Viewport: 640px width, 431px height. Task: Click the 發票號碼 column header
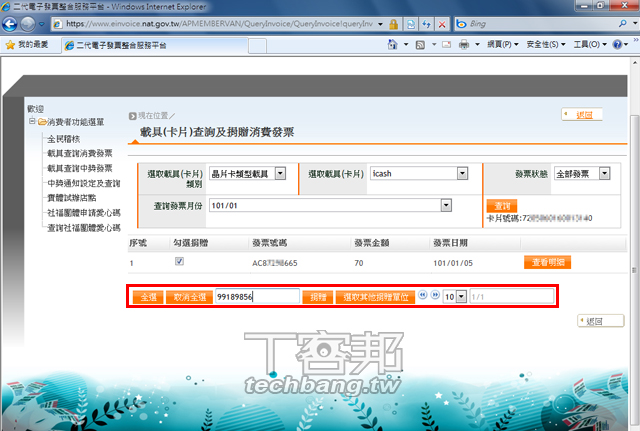click(269, 243)
